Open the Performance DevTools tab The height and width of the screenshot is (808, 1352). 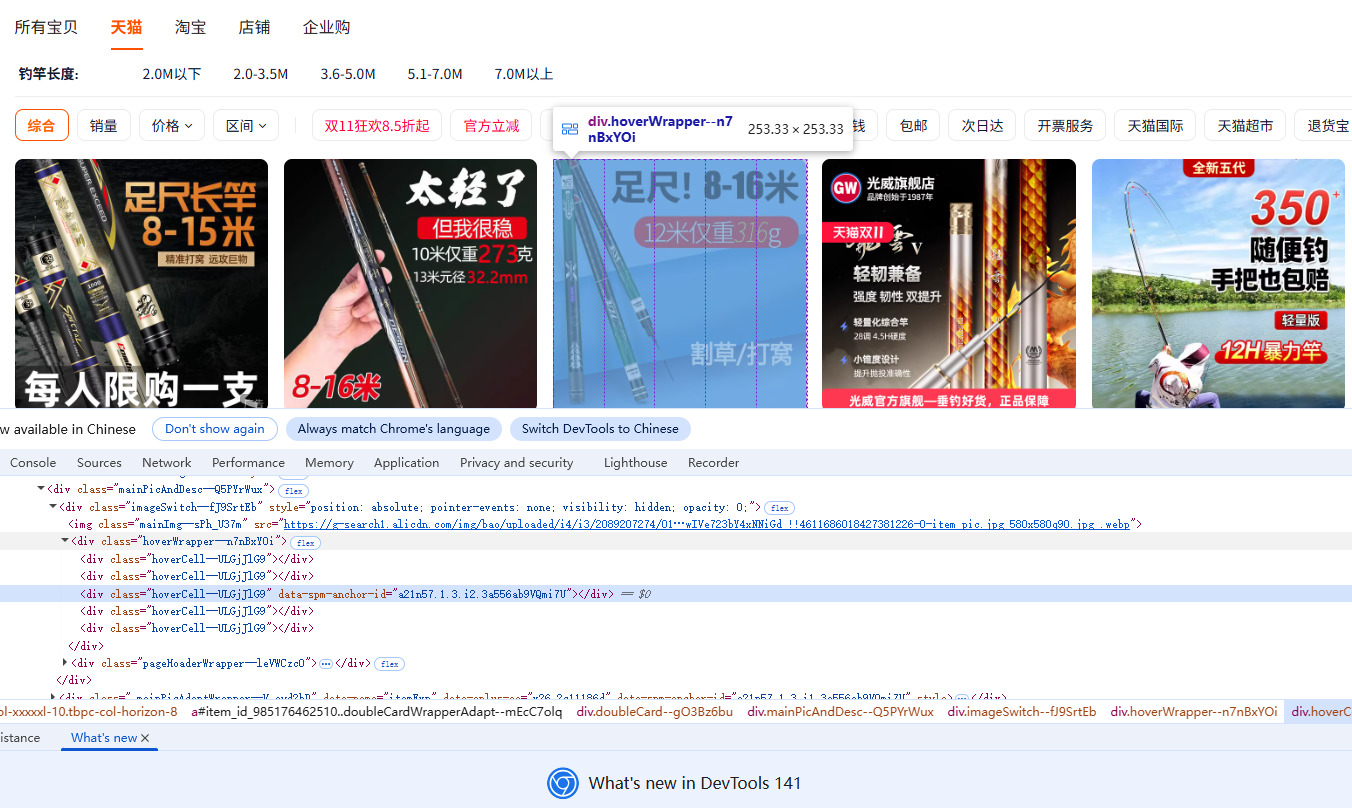coord(248,462)
